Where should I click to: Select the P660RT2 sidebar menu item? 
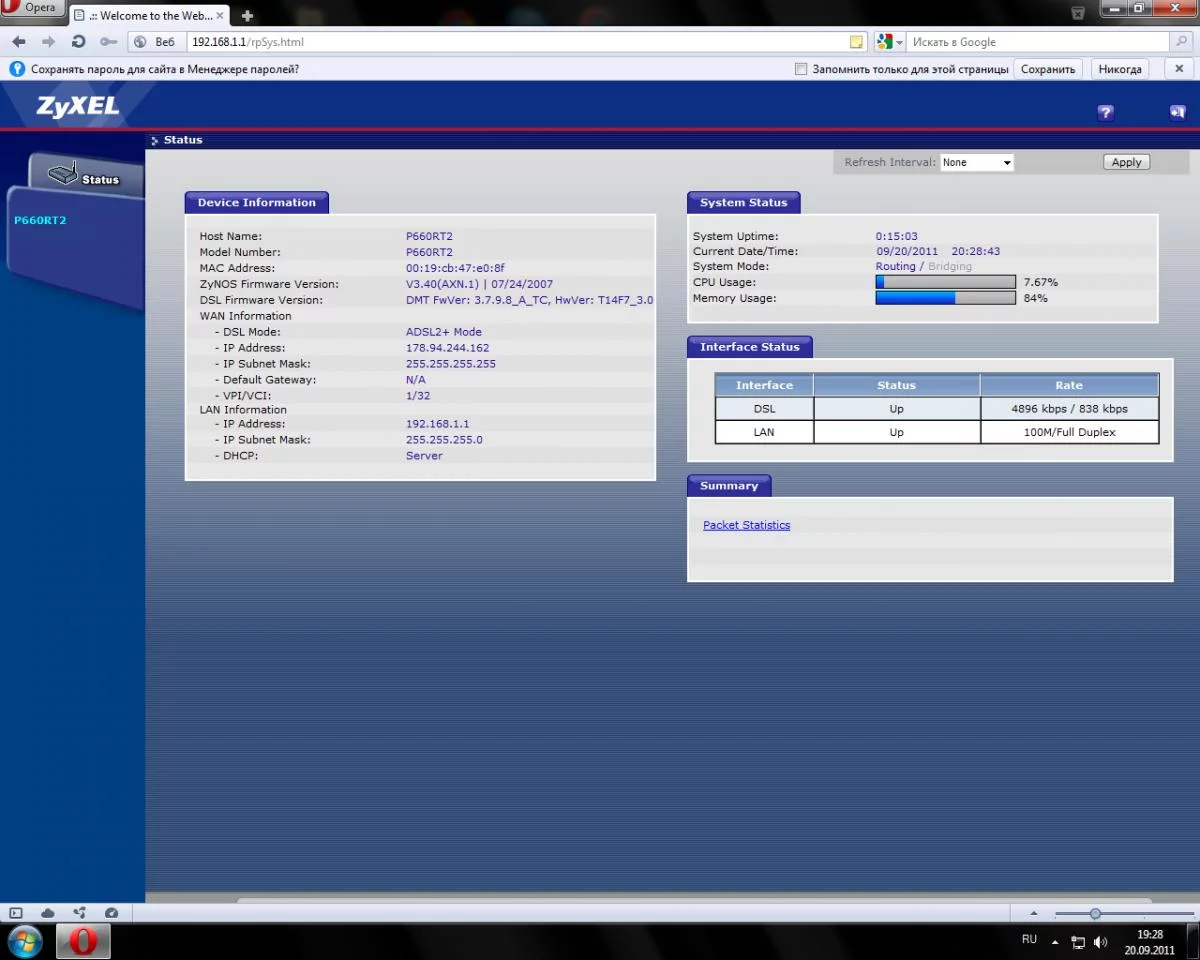click(40, 220)
